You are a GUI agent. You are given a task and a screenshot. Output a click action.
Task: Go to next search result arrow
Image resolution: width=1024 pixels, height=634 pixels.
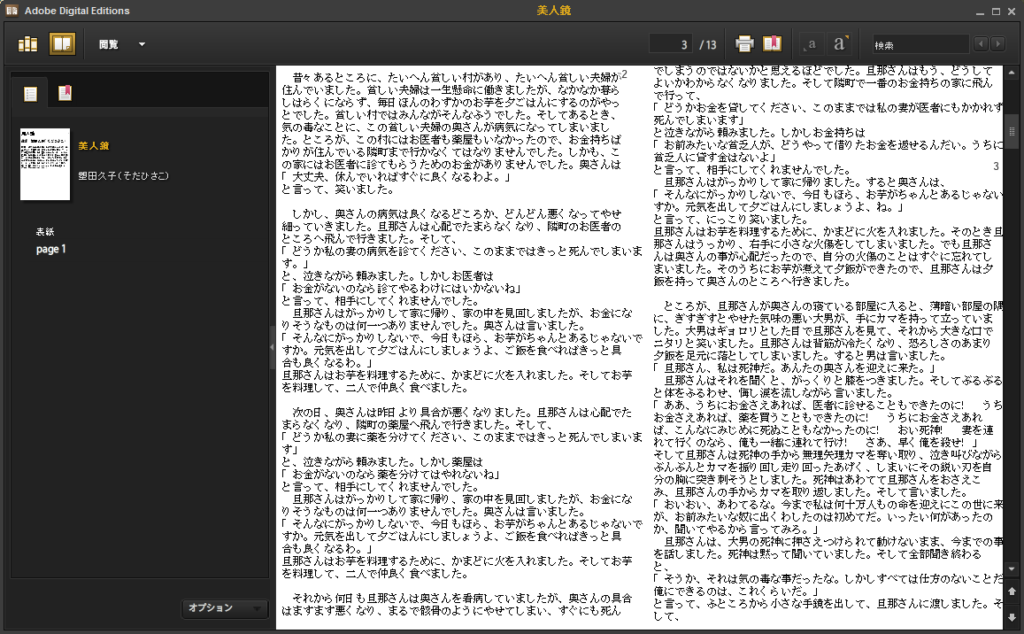(x=997, y=44)
